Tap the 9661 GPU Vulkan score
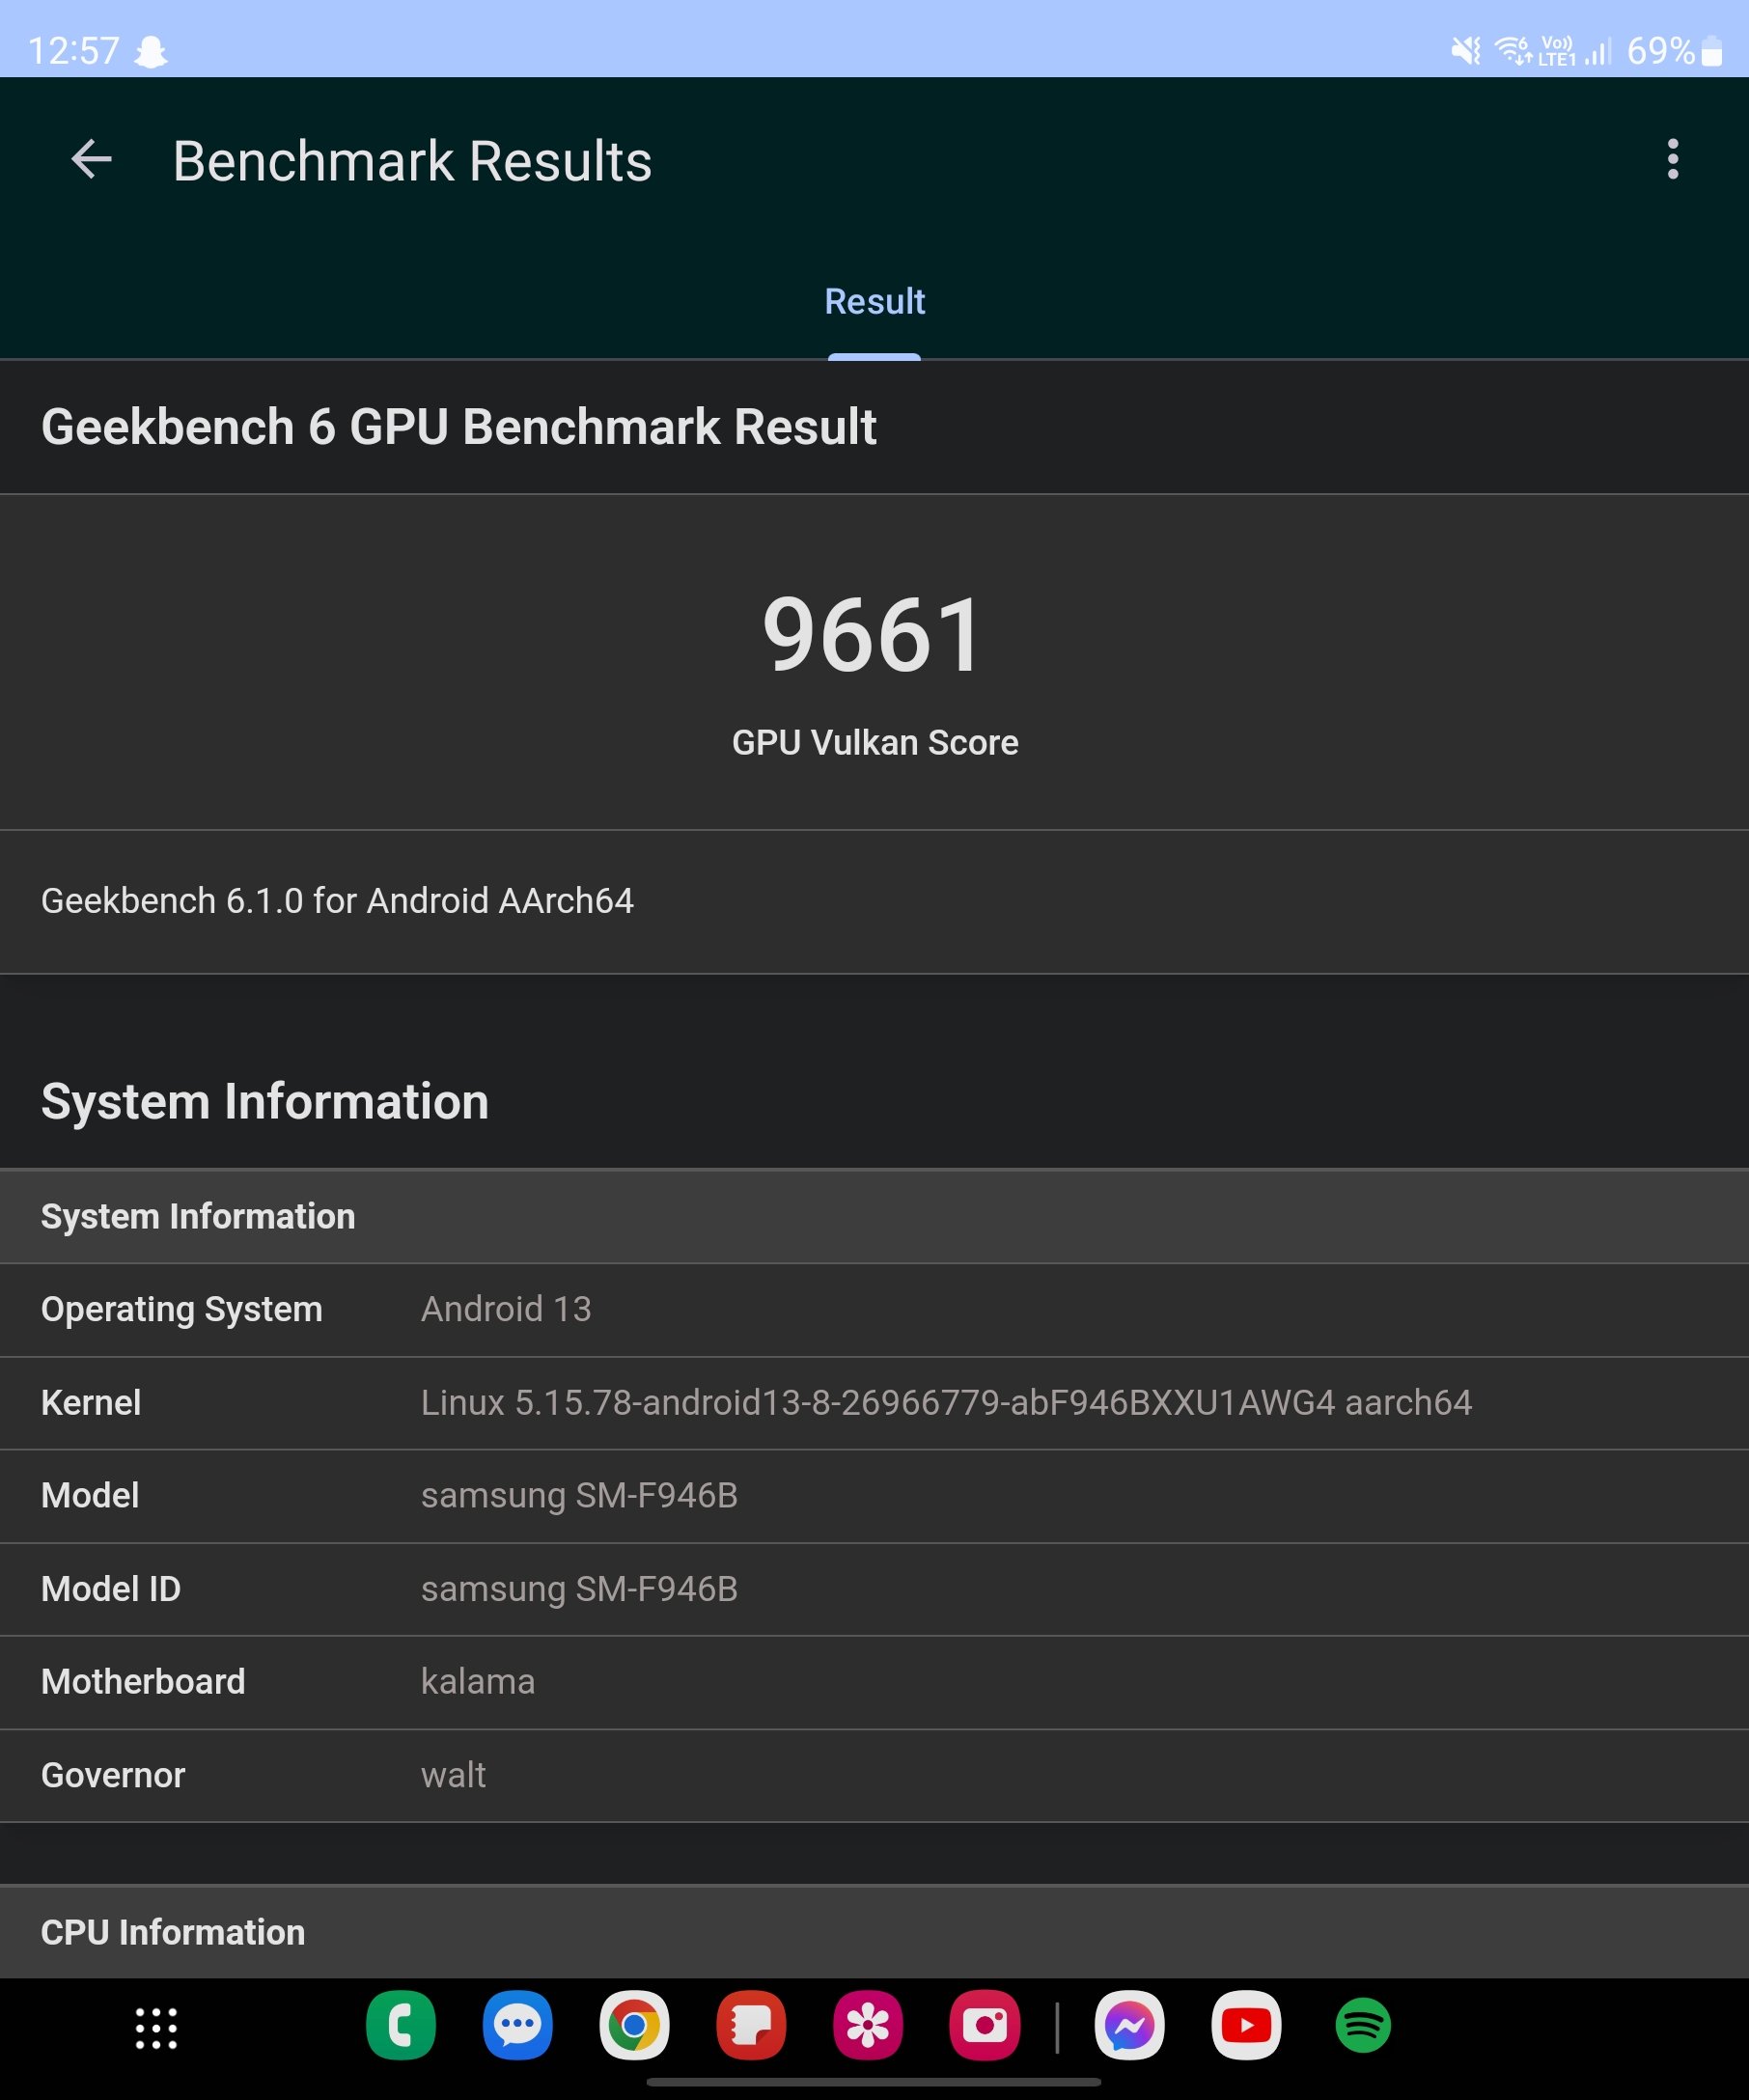The width and height of the screenshot is (1749, 2100). pos(874,636)
